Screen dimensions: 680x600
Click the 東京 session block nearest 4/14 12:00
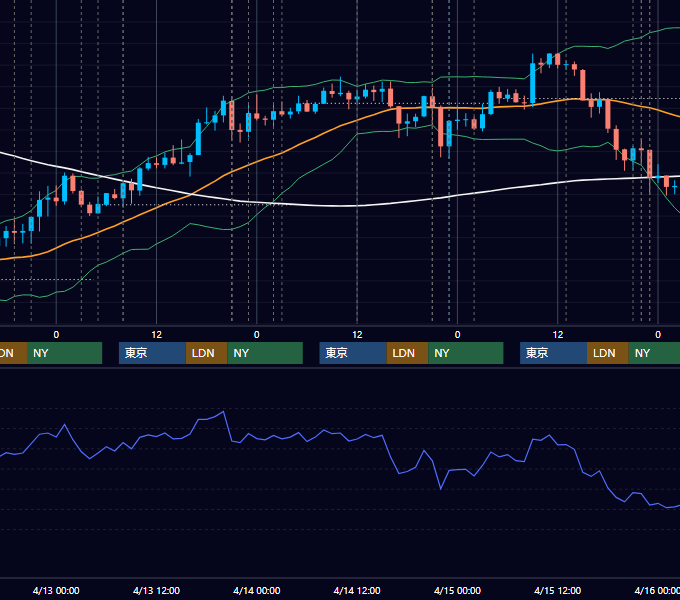pyautogui.click(x=353, y=353)
